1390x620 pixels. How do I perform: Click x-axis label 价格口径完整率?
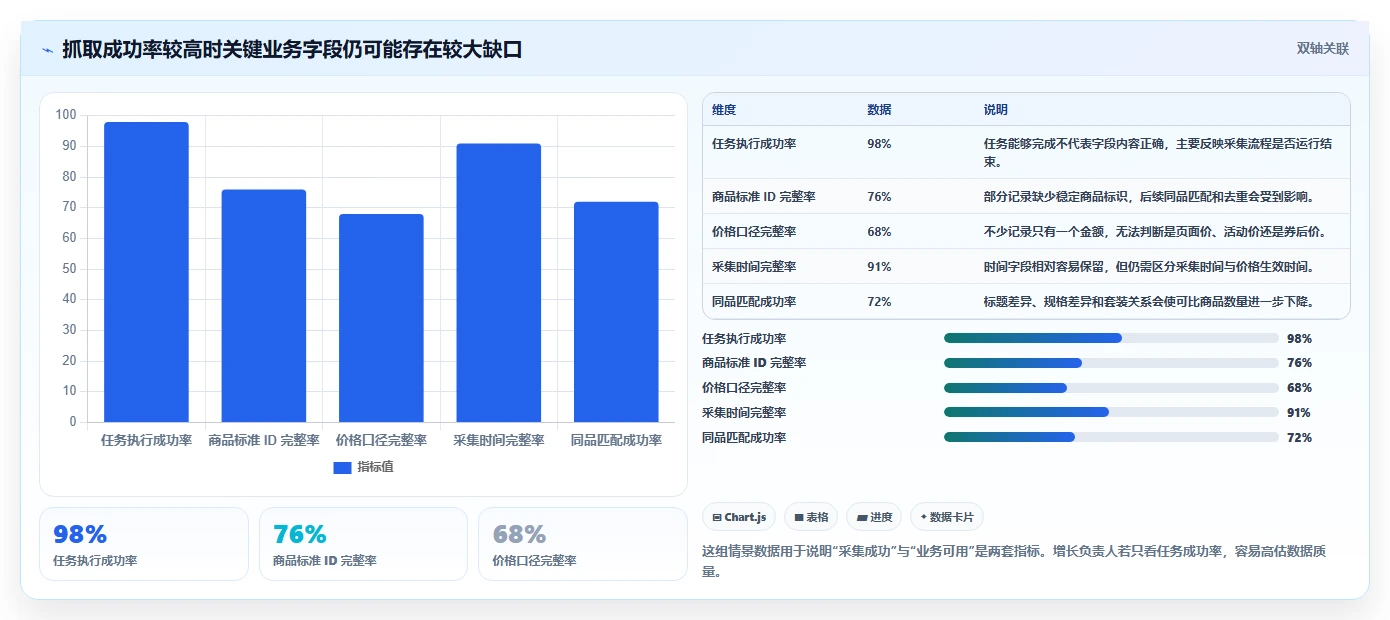(381, 440)
